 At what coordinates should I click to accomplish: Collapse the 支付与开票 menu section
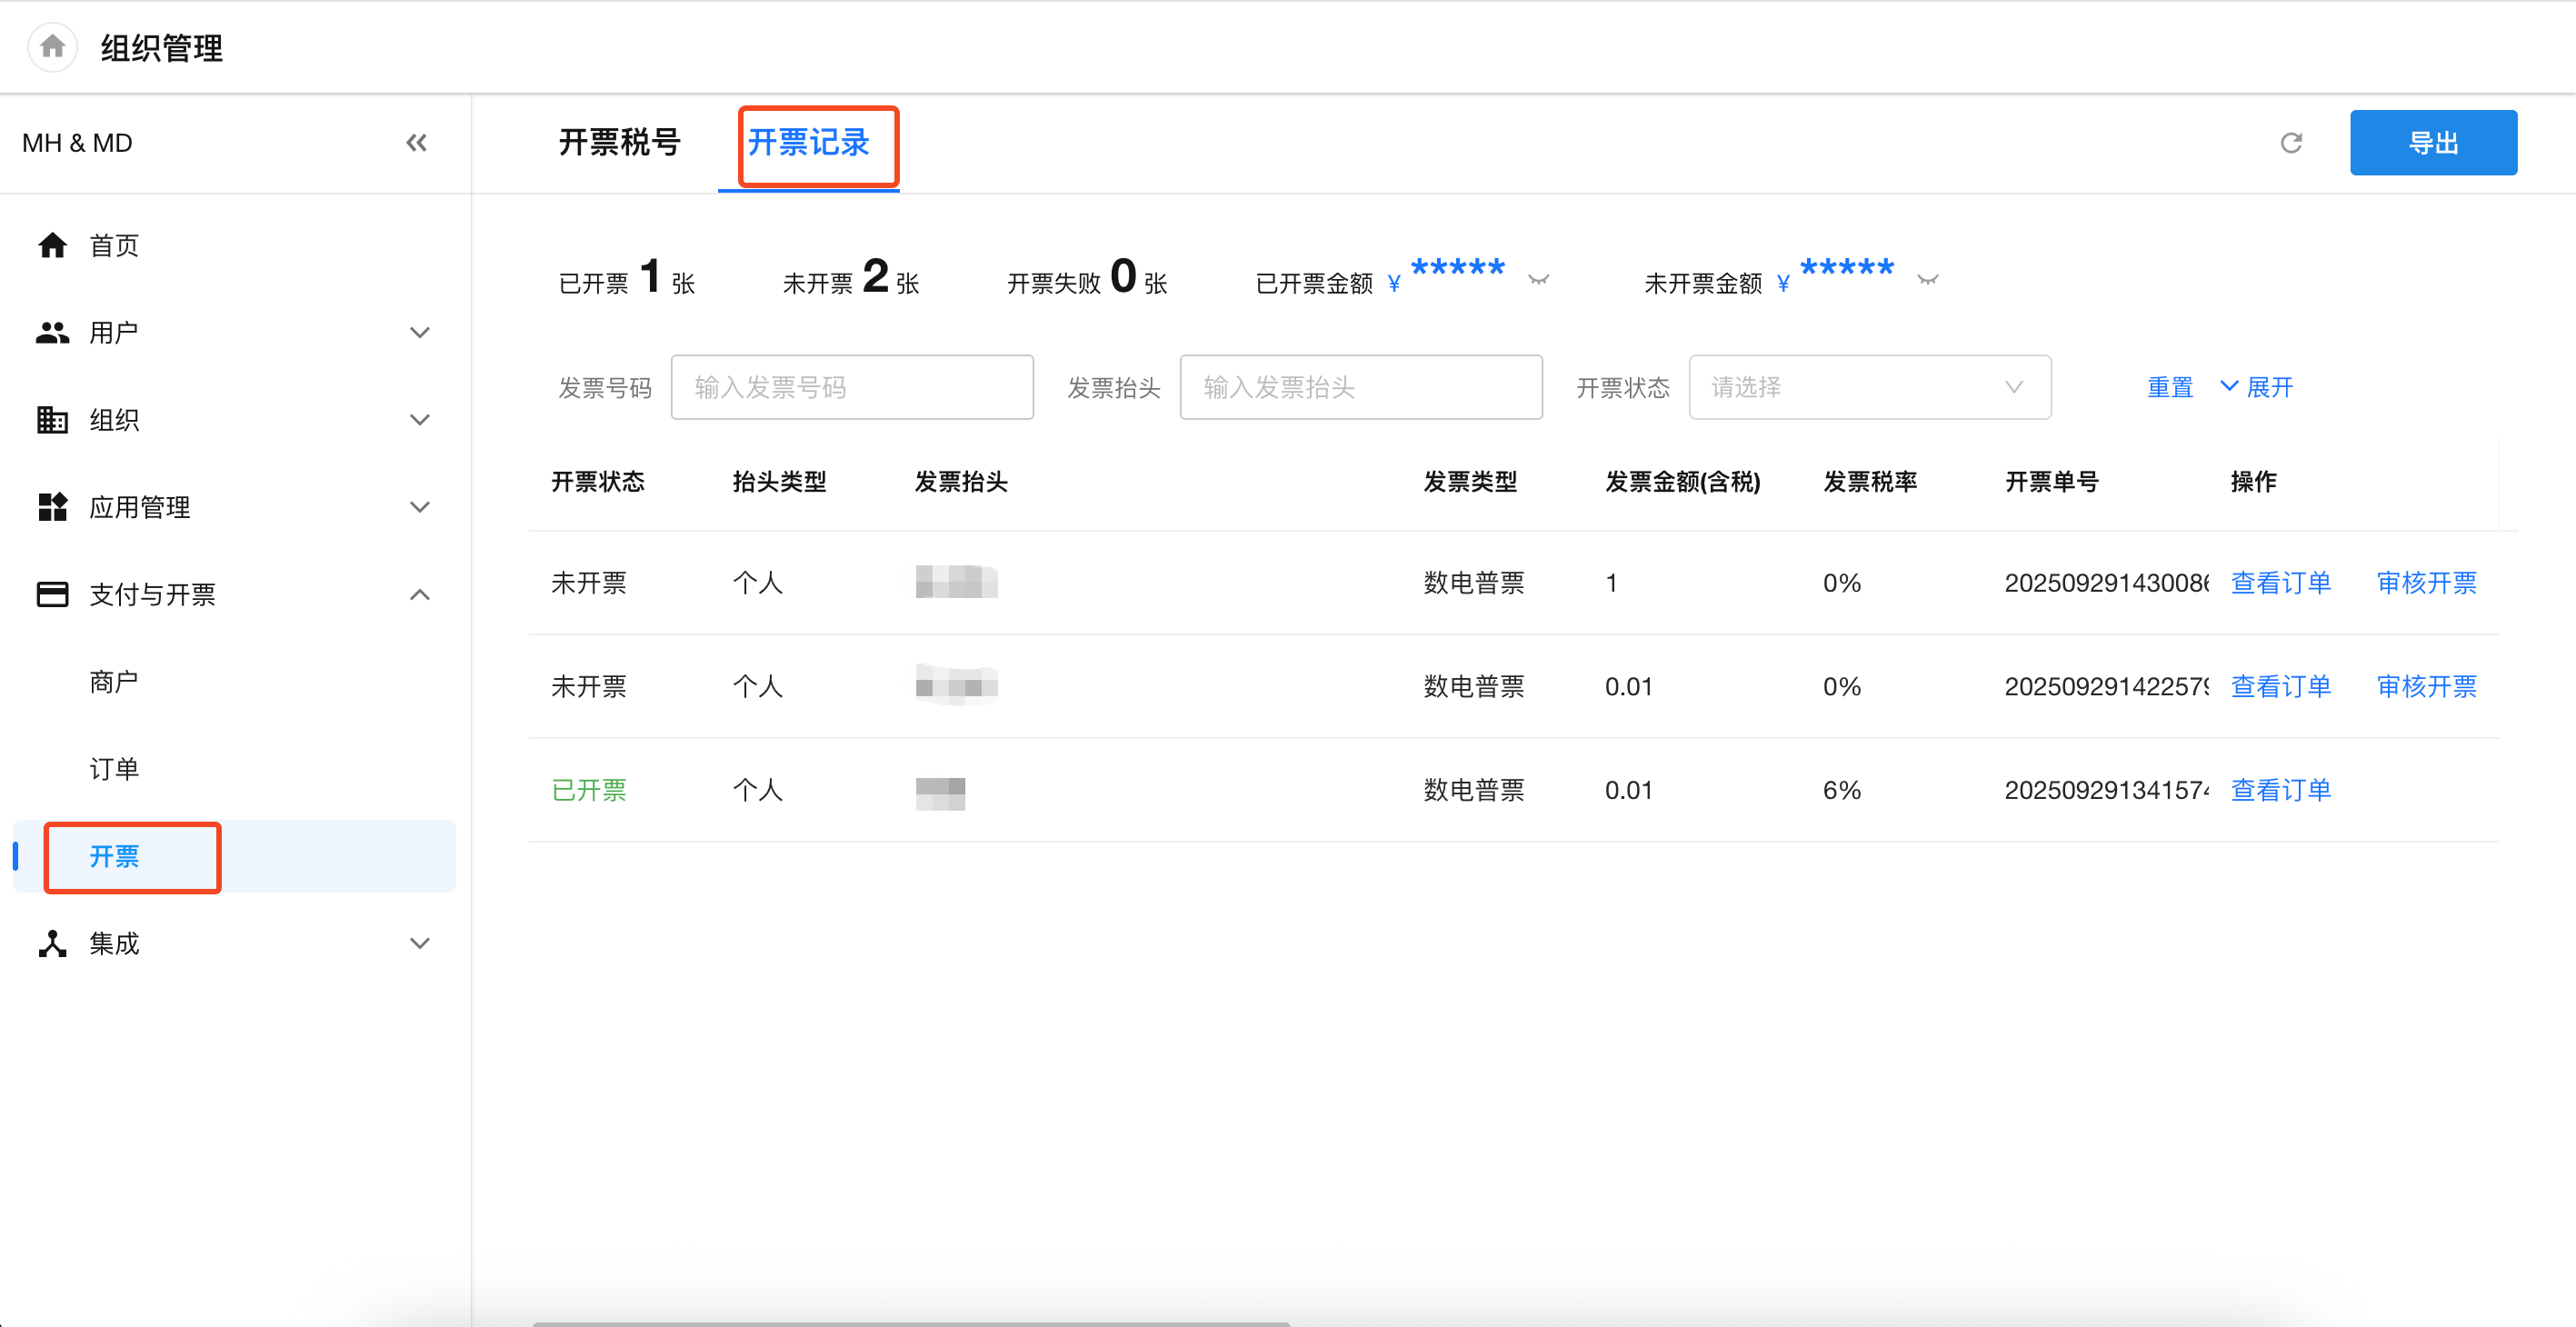[420, 595]
